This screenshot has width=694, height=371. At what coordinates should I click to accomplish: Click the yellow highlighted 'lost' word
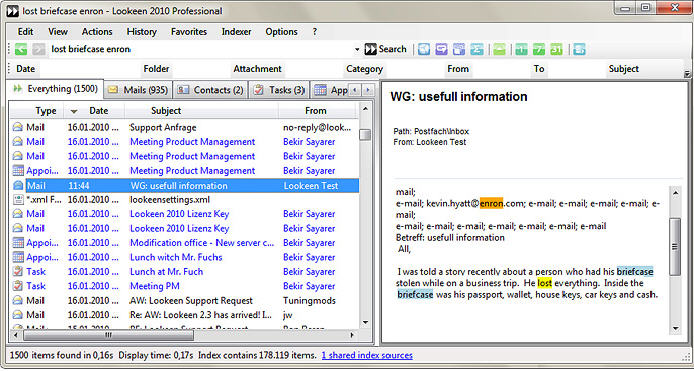coord(545,283)
